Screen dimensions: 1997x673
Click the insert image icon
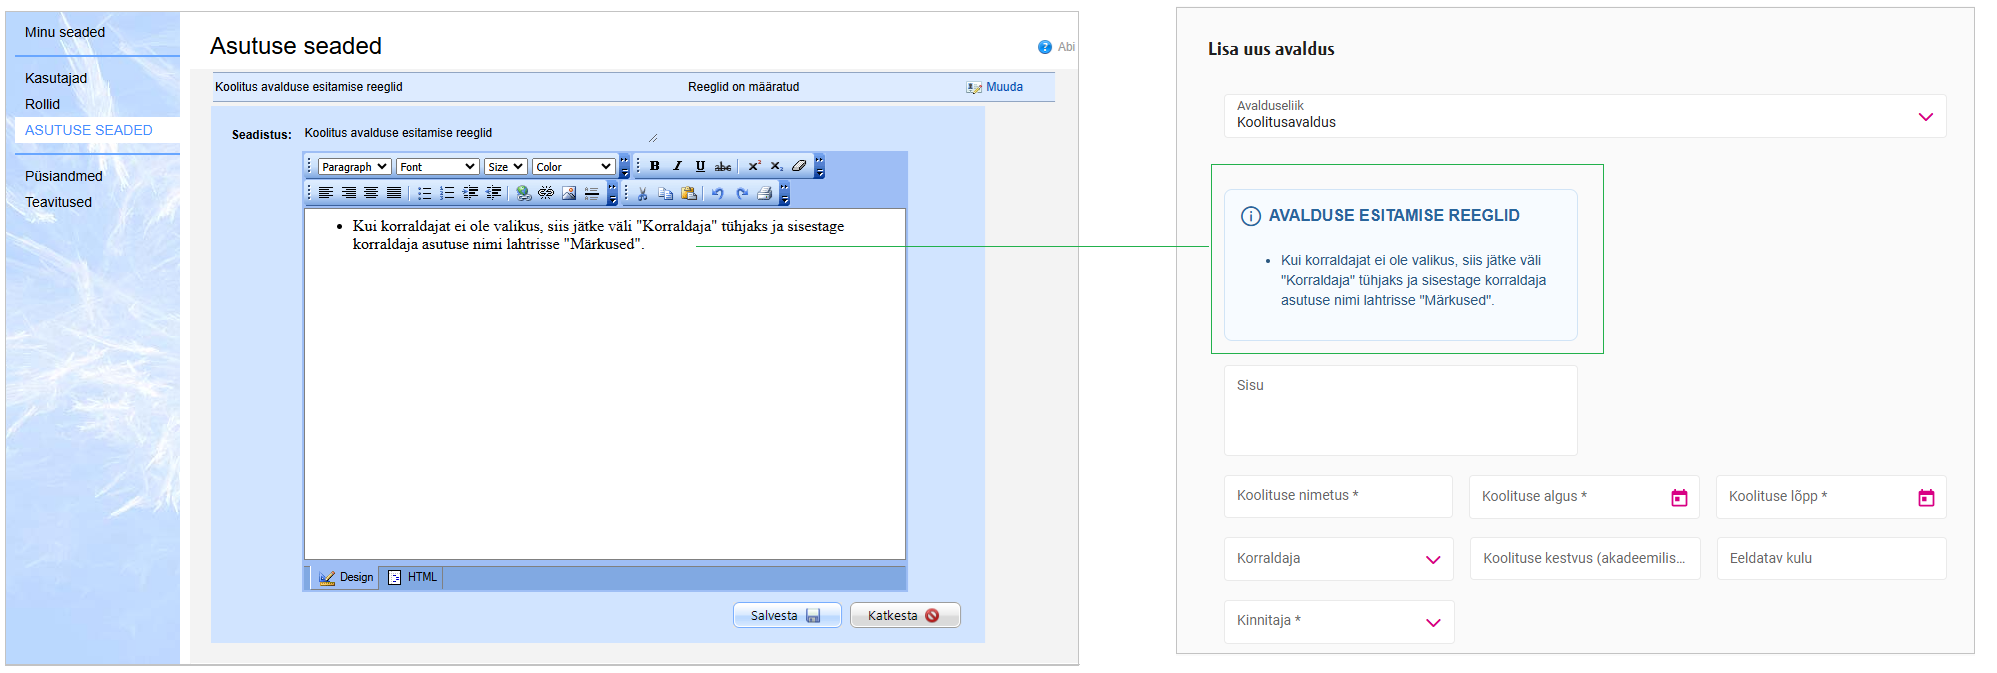[569, 193]
